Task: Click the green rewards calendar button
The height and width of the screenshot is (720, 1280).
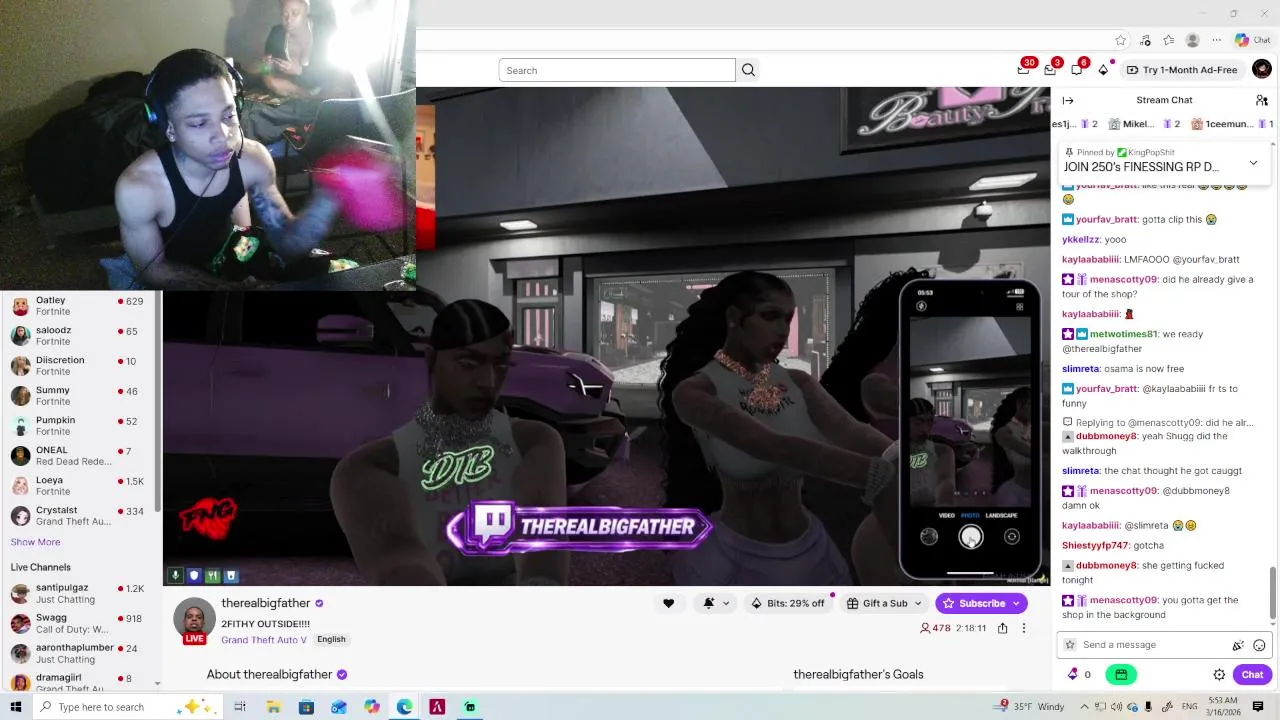Action: click(x=1121, y=675)
